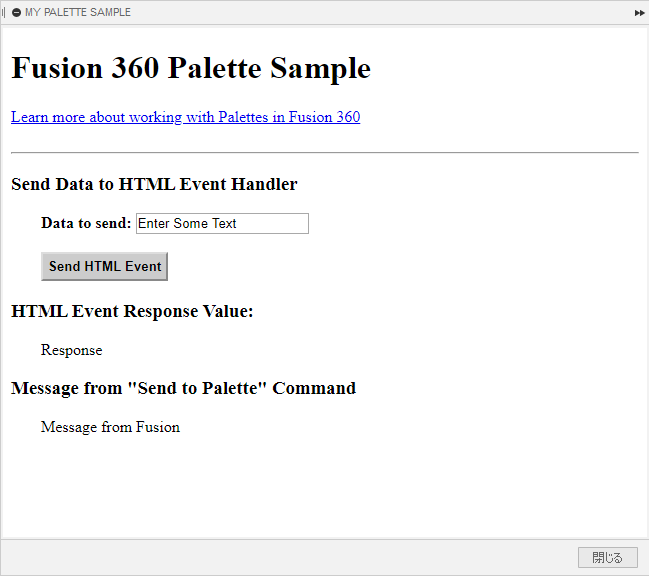
Task: Open the Learn more about Palettes link
Action: 185,117
